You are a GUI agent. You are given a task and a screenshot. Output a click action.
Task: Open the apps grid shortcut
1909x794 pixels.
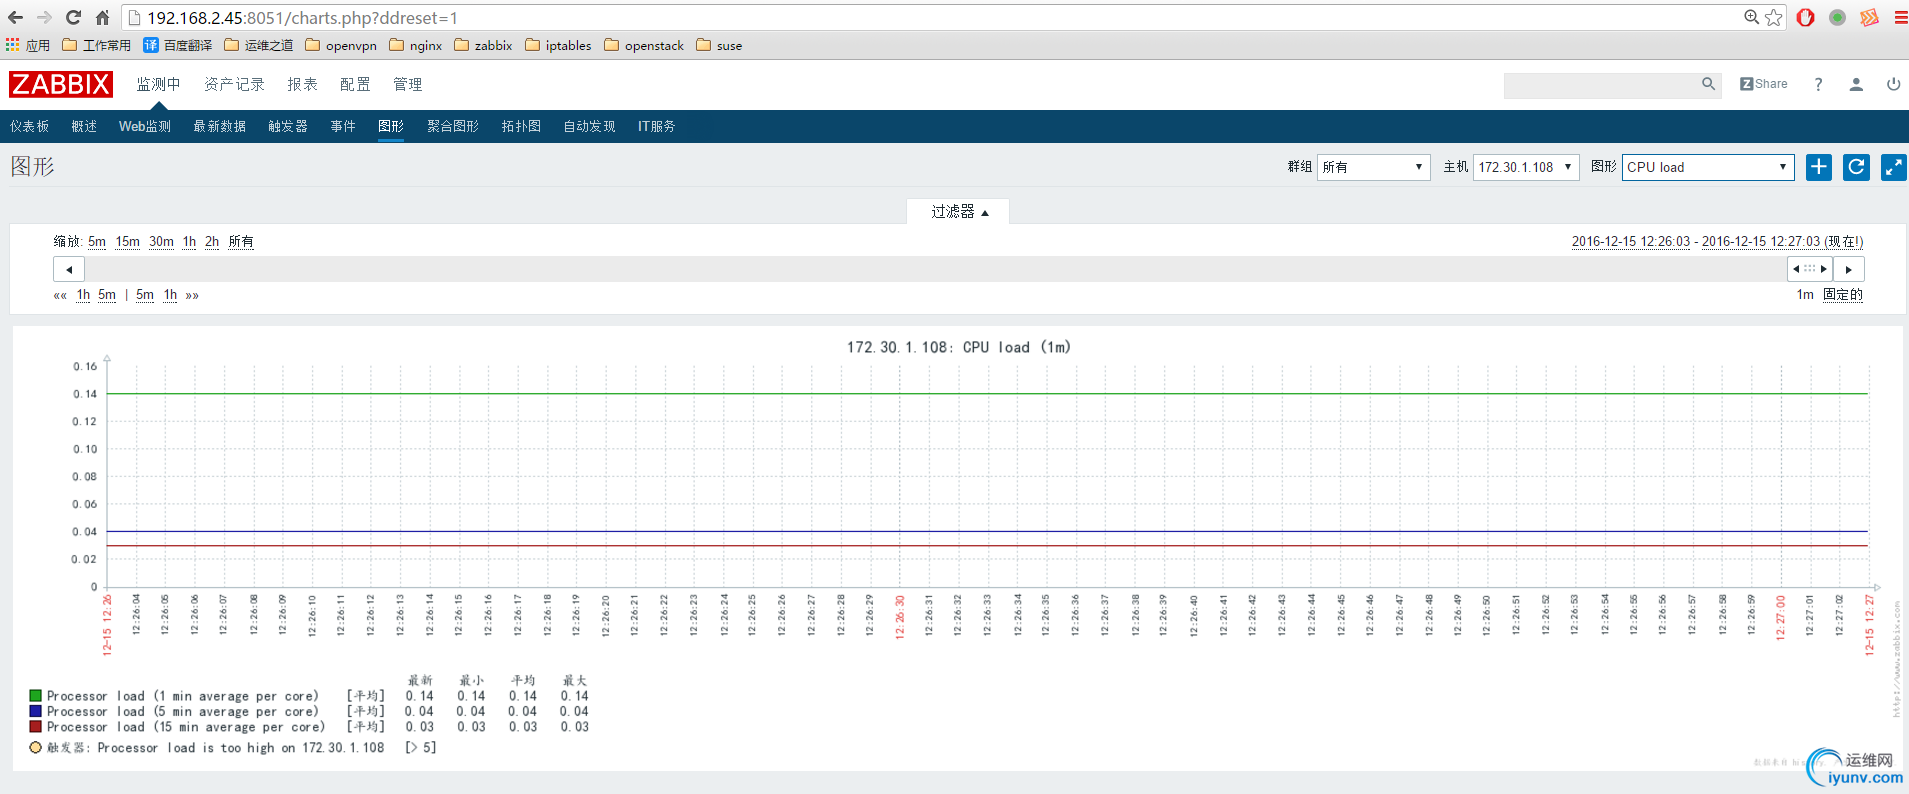pyautogui.click(x=12, y=45)
